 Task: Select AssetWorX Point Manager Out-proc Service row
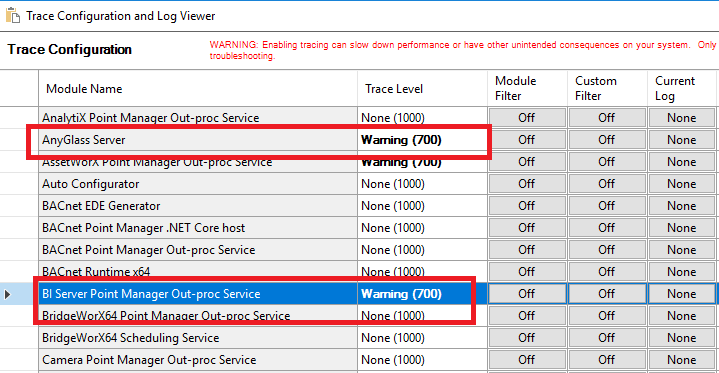[198, 162]
